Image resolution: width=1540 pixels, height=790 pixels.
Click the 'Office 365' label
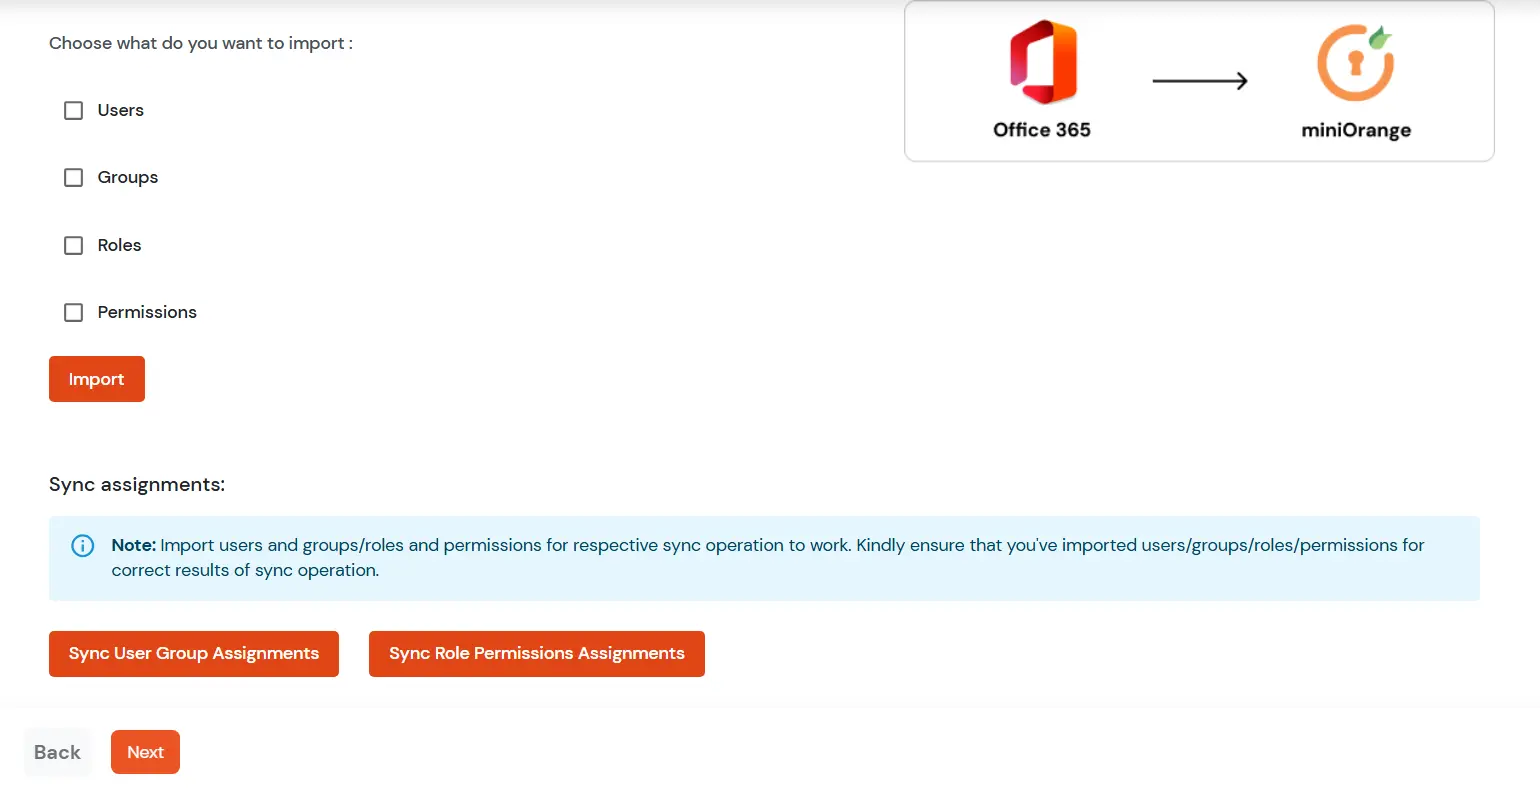[1042, 130]
